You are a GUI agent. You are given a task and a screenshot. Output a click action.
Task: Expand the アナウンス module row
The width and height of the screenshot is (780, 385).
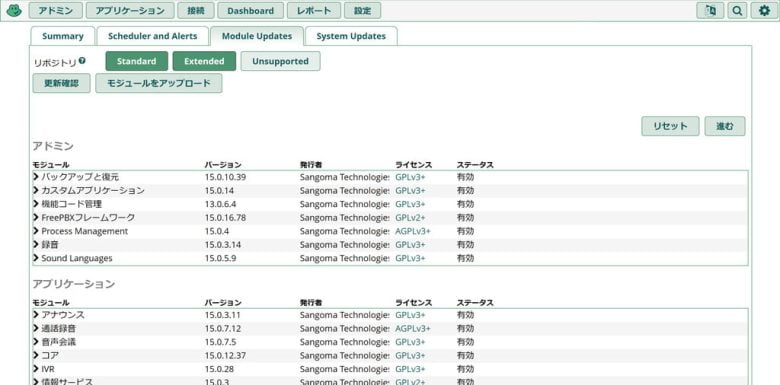tap(390, 315)
